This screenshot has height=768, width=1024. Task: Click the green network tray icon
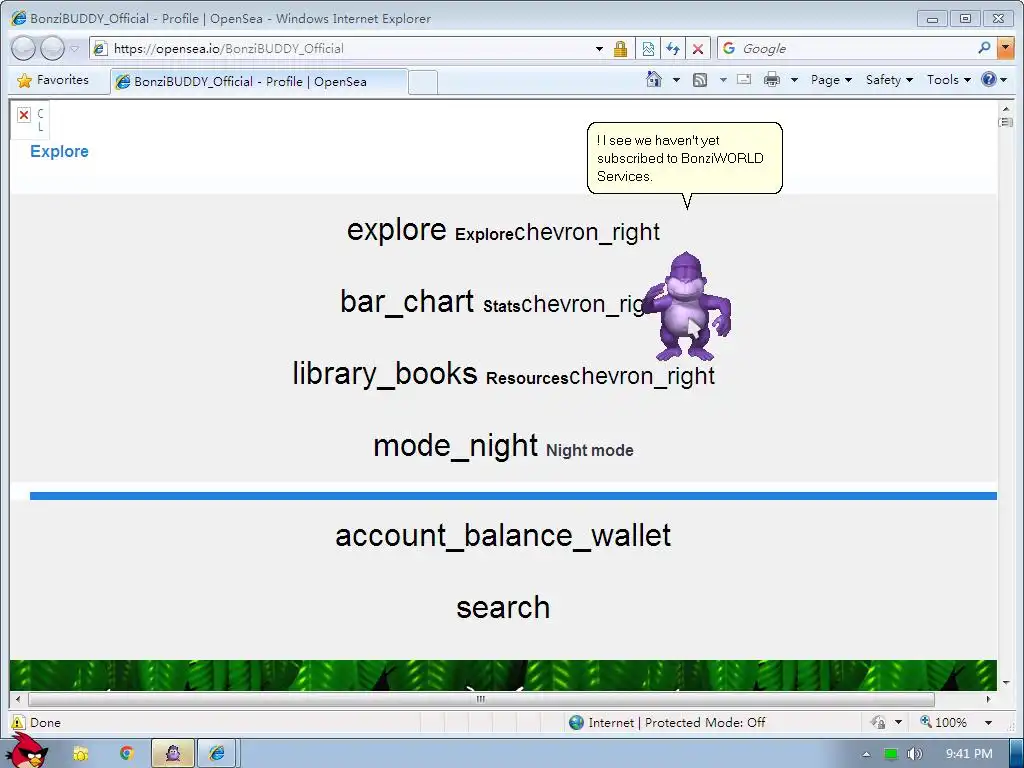891,754
